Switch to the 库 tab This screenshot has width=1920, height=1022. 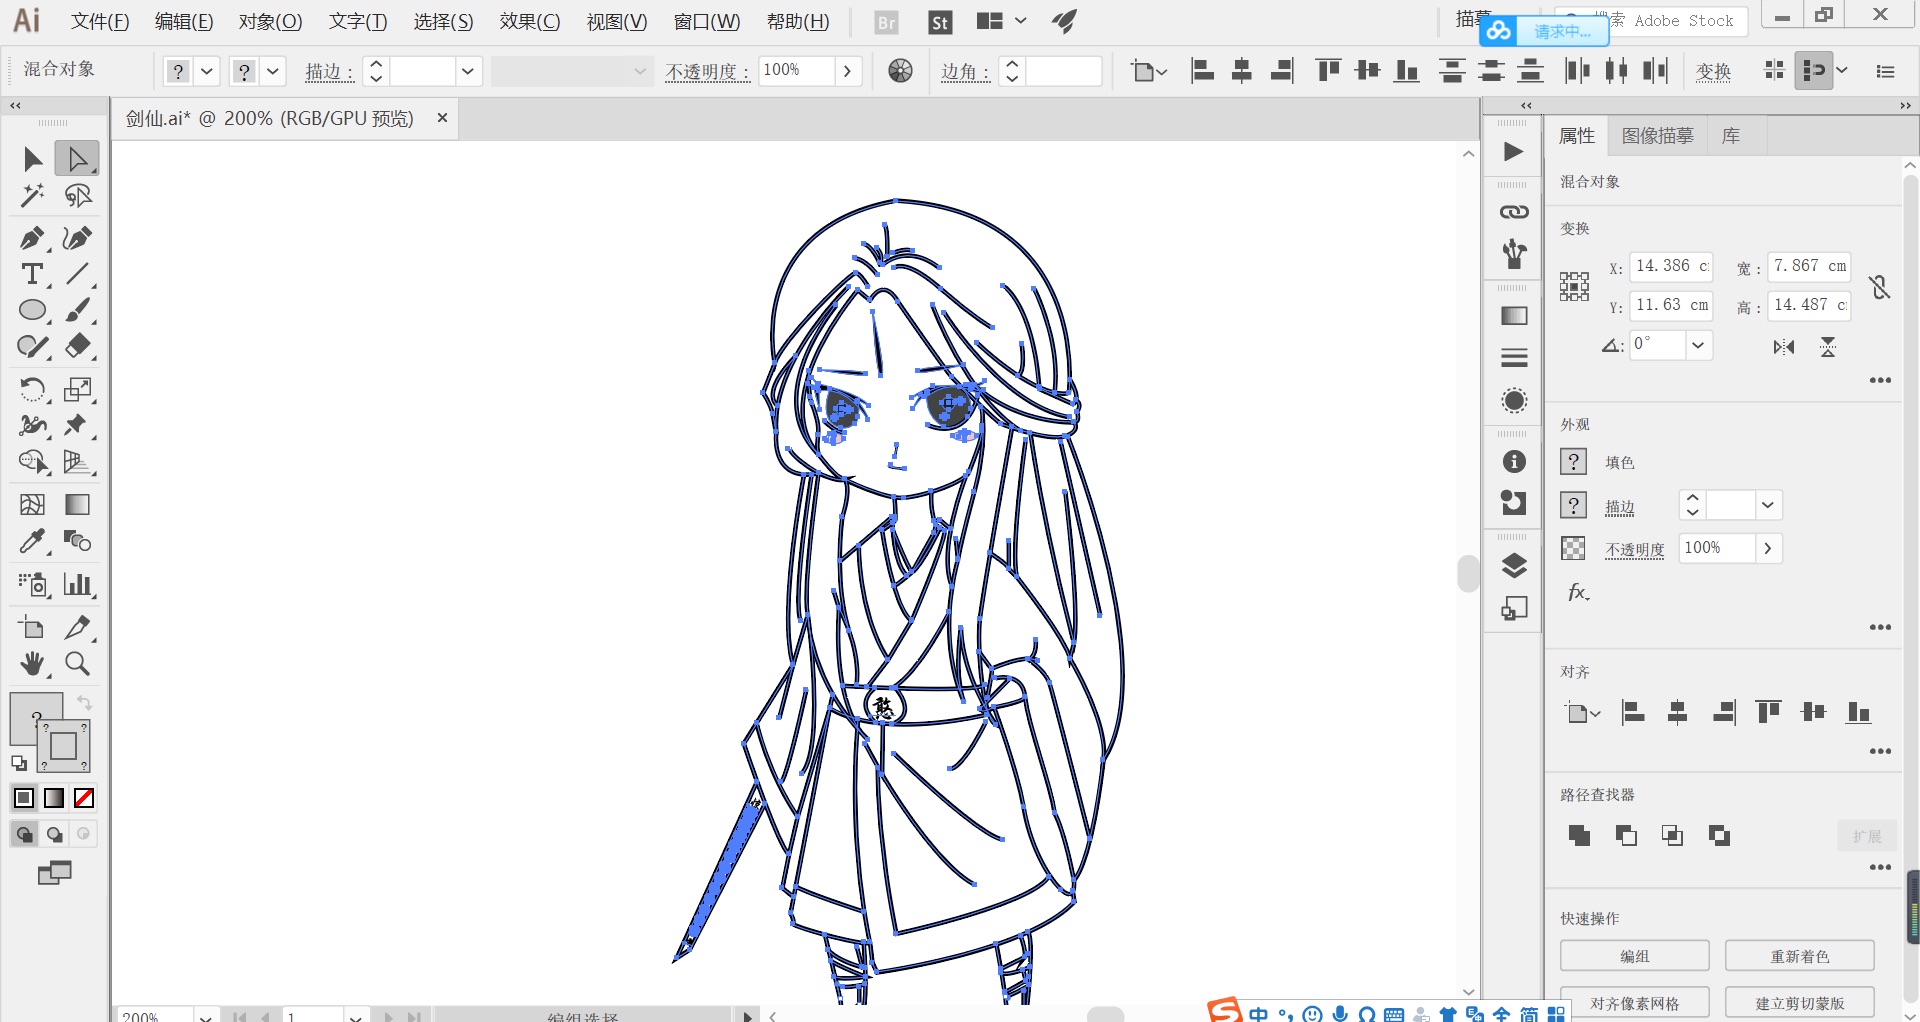point(1731,136)
